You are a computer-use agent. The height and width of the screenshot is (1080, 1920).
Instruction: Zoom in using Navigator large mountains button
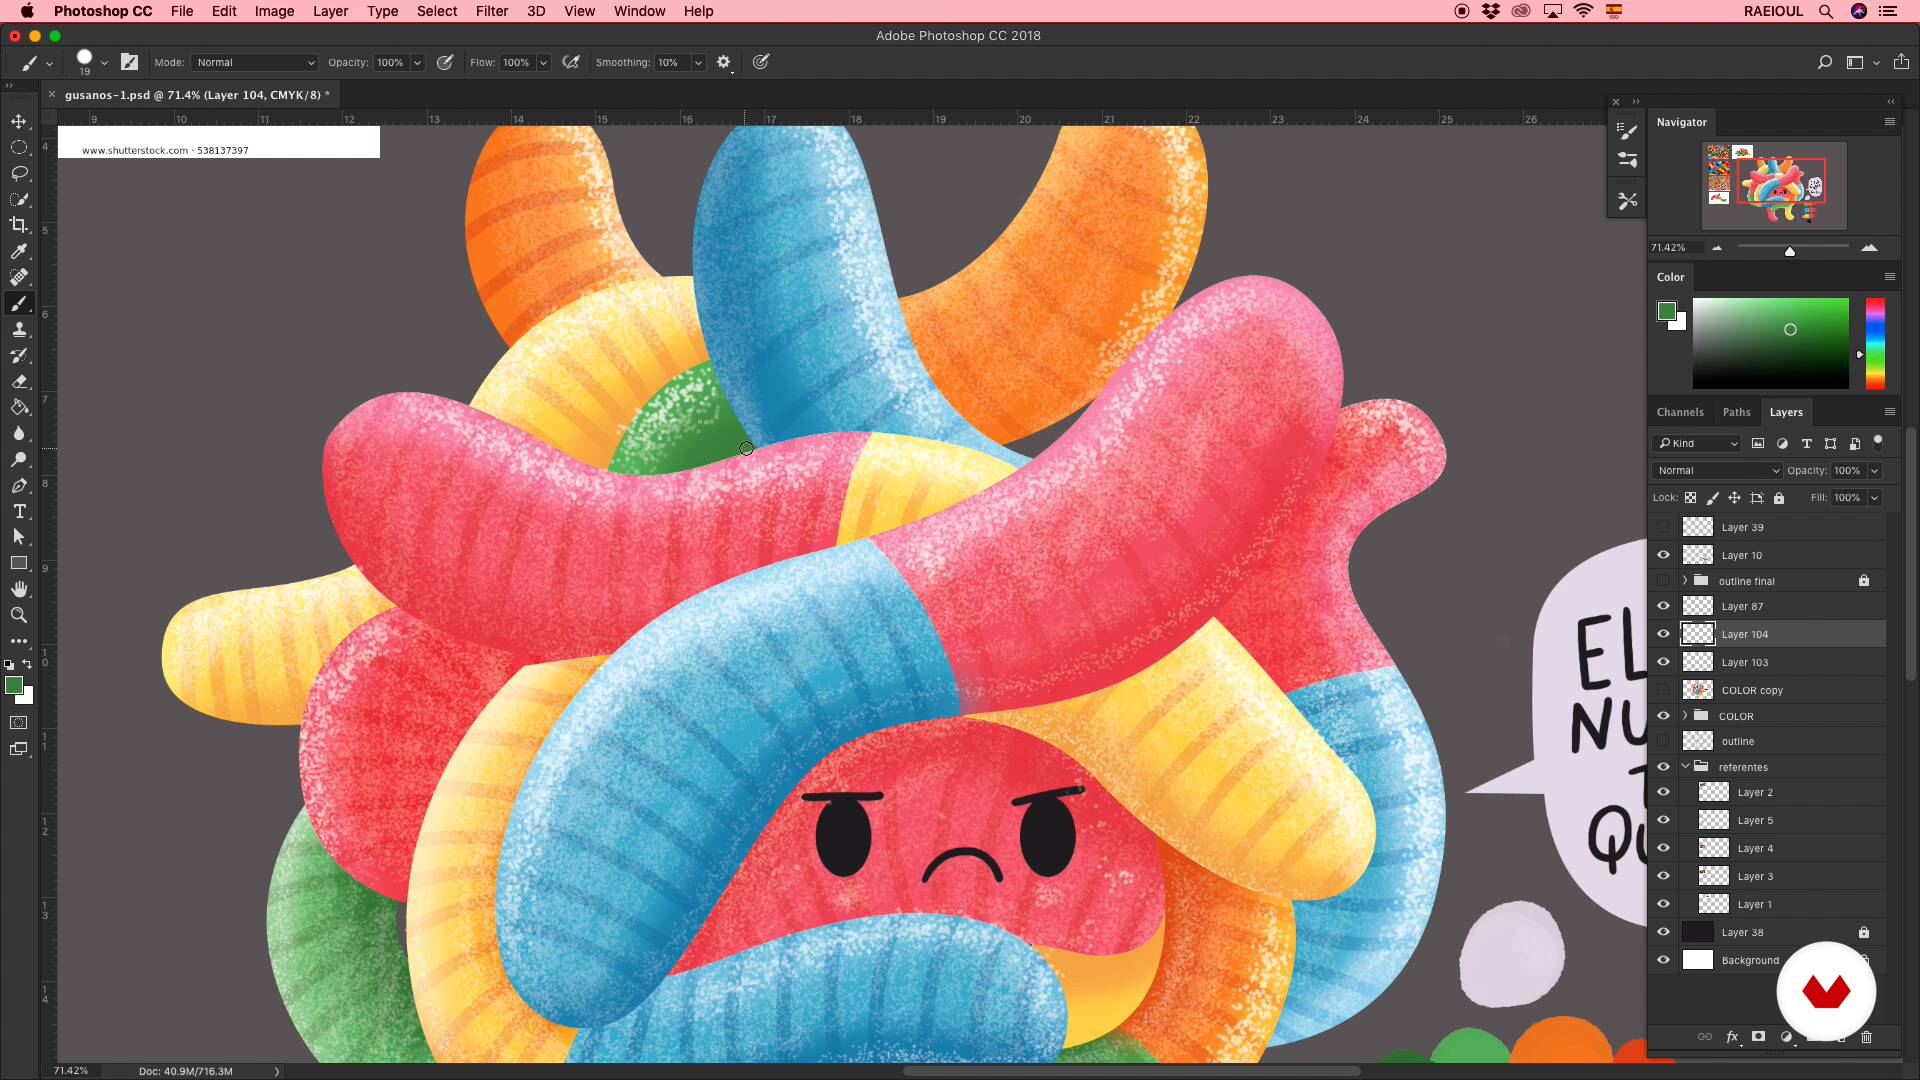[x=1869, y=247]
